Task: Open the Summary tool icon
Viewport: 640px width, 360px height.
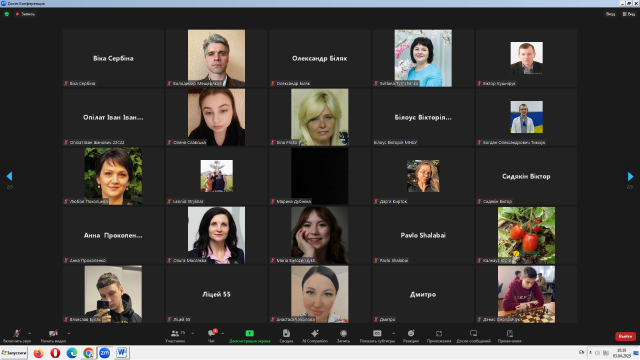Action: click(x=286, y=336)
